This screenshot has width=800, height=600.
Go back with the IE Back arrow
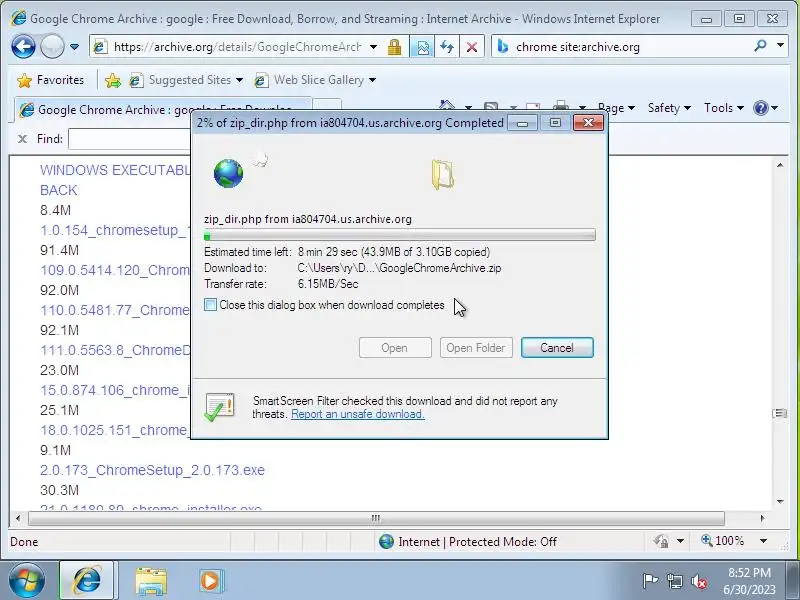(x=23, y=47)
